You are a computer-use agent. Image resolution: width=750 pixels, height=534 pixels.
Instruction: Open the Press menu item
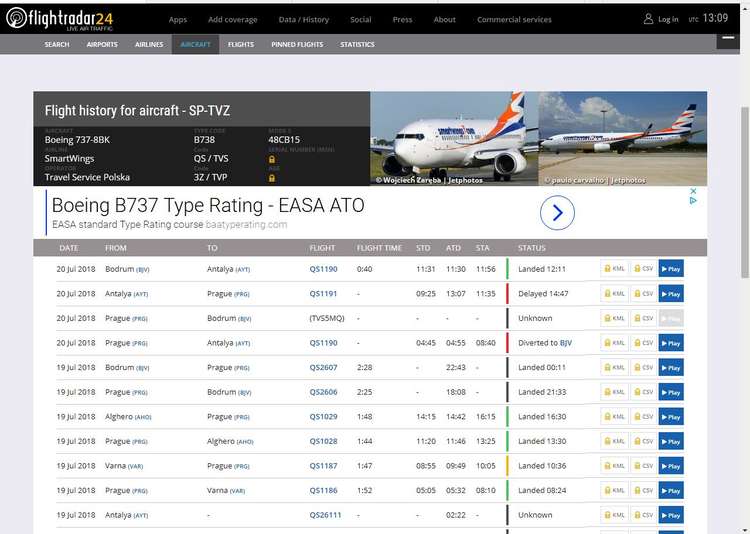pyautogui.click(x=402, y=20)
